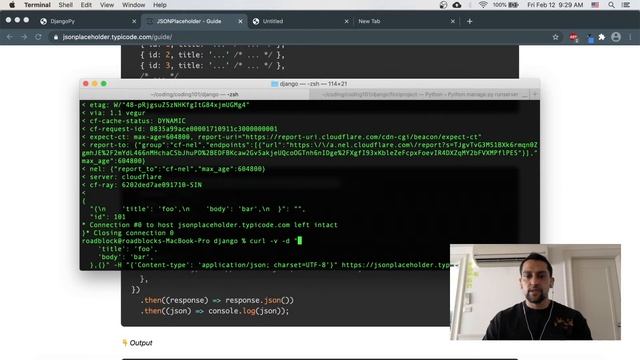Image resolution: width=640 pixels, height=360 pixels.
Task: Click the console.log(json) code line
Action: coord(215,311)
